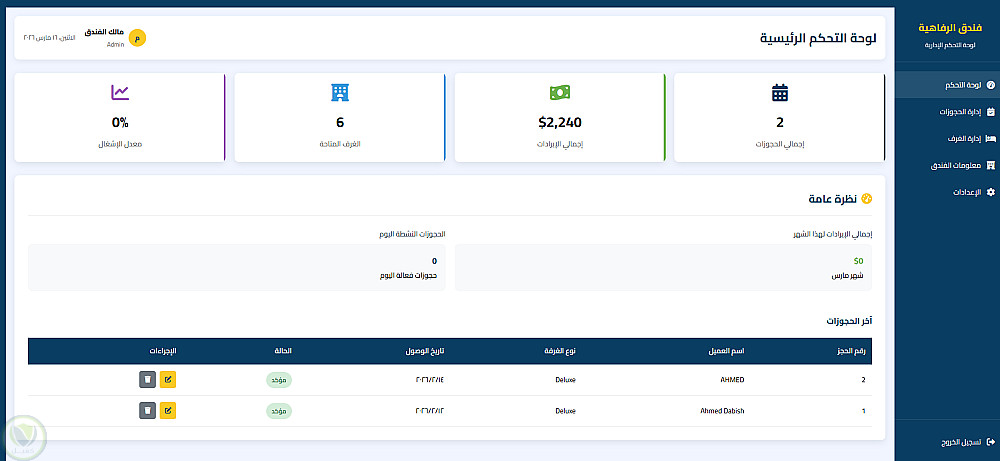
Task: Click the blue building icon on the available rooms card
Action: coord(340,93)
